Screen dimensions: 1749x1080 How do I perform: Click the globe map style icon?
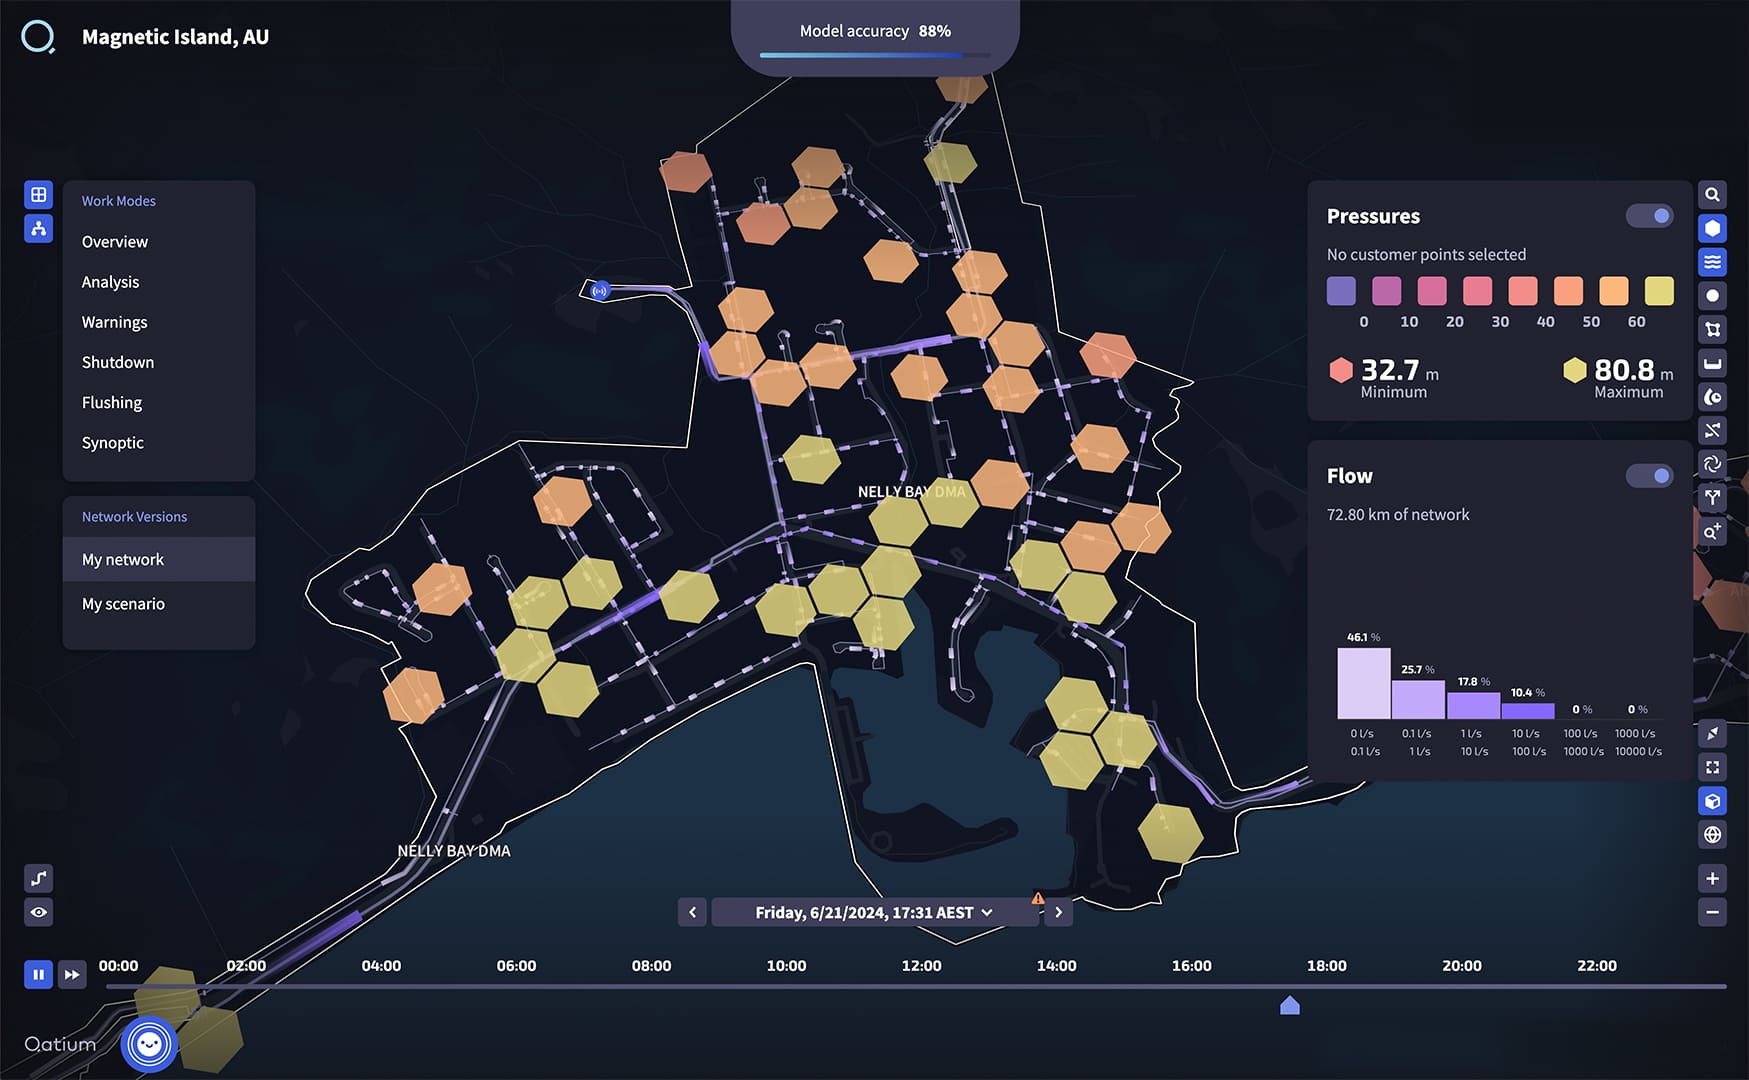(x=1712, y=835)
